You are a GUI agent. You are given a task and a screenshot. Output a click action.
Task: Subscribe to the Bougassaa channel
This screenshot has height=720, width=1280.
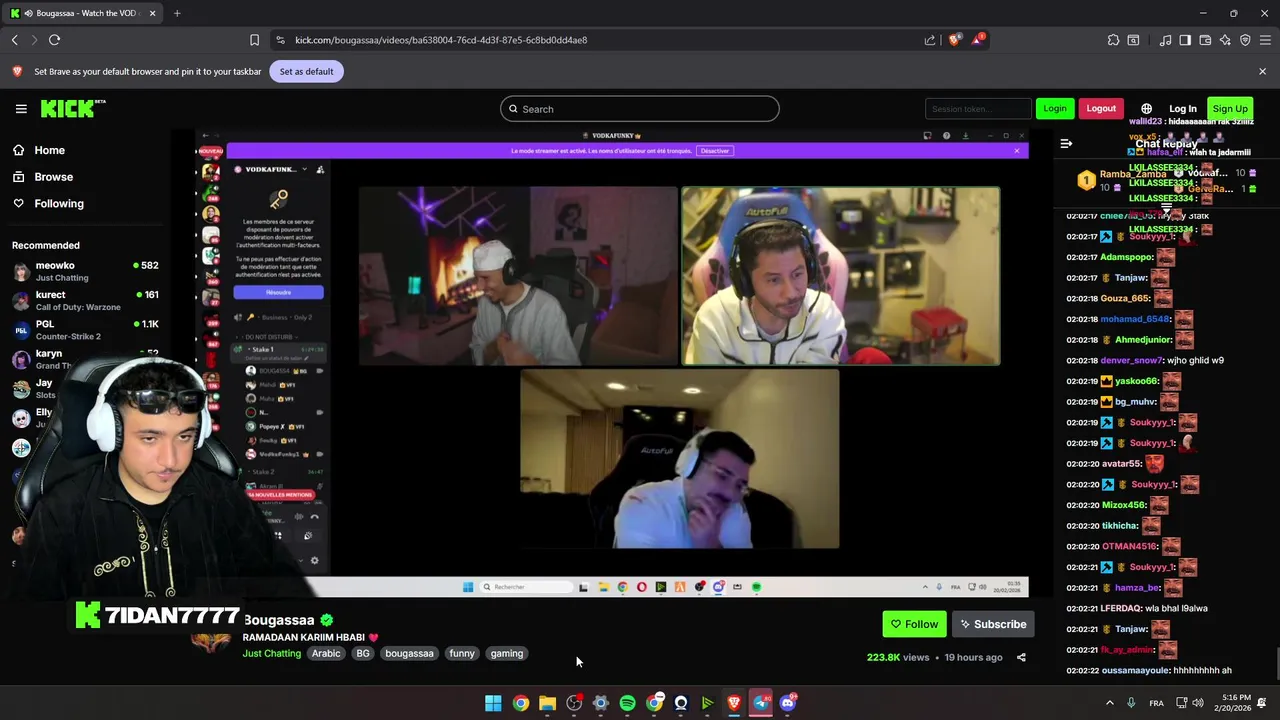pyautogui.click(x=994, y=624)
